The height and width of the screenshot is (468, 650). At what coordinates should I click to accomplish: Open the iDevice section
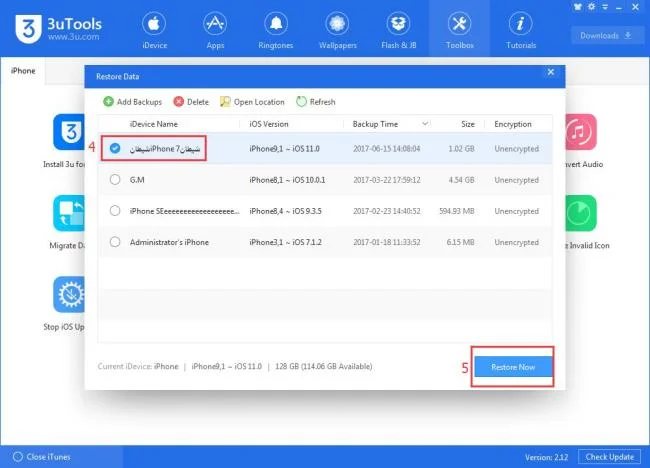pos(154,30)
